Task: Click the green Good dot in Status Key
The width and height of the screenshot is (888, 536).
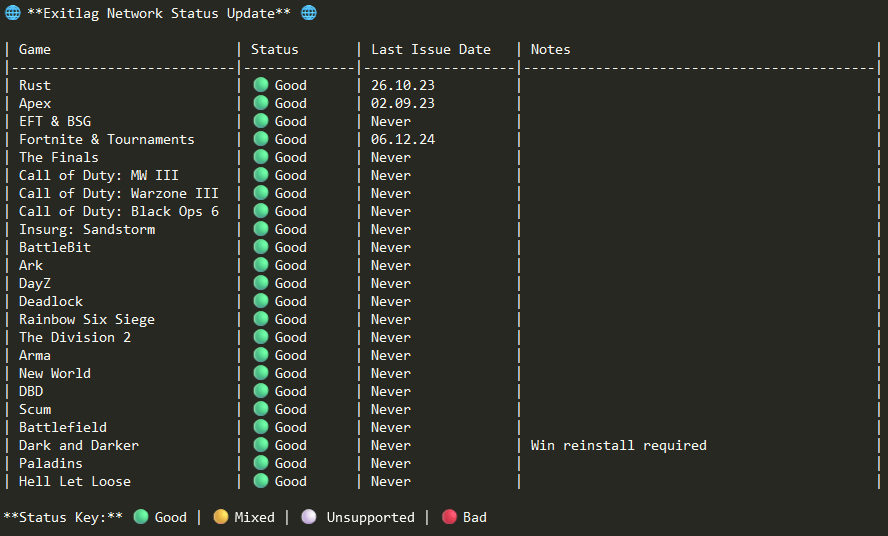Action: [x=141, y=517]
